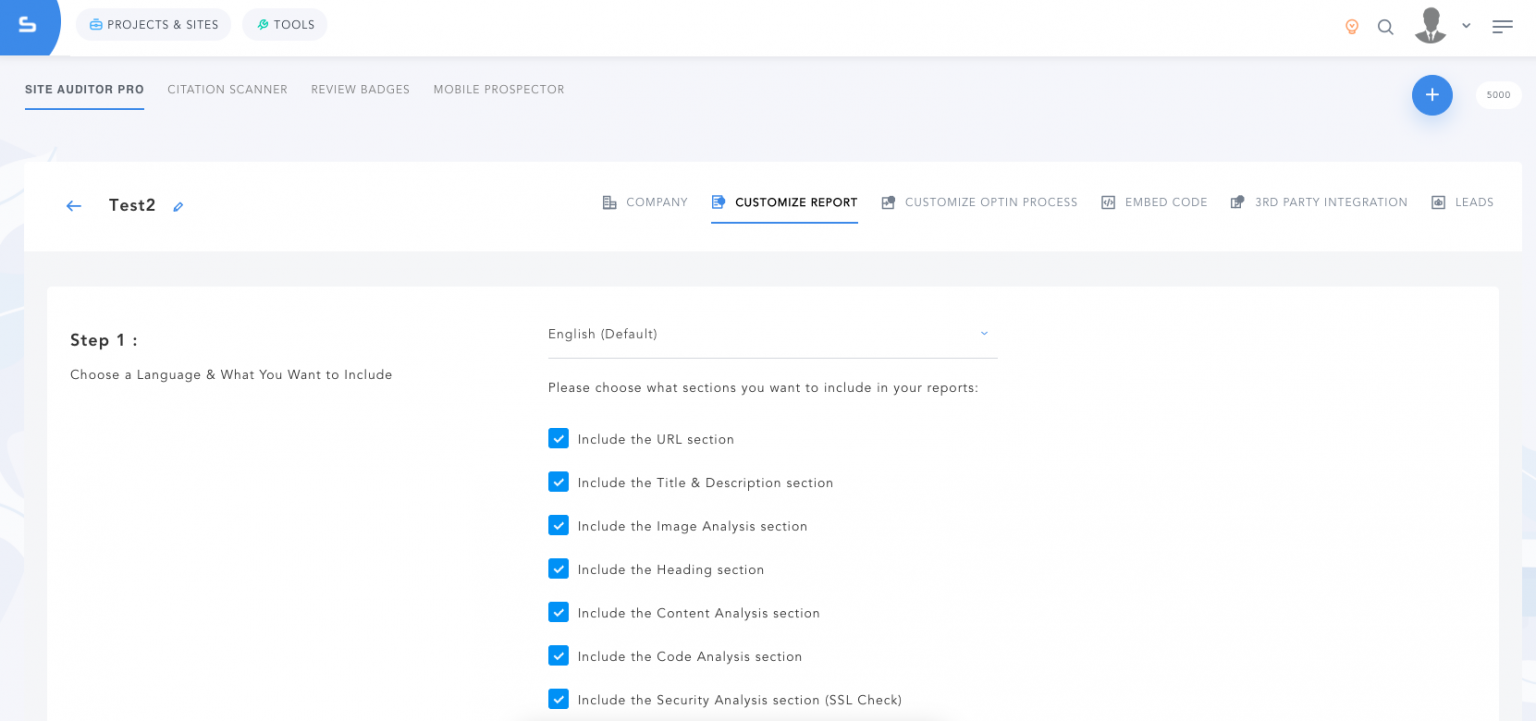Click the Test2 project title

(x=132, y=205)
